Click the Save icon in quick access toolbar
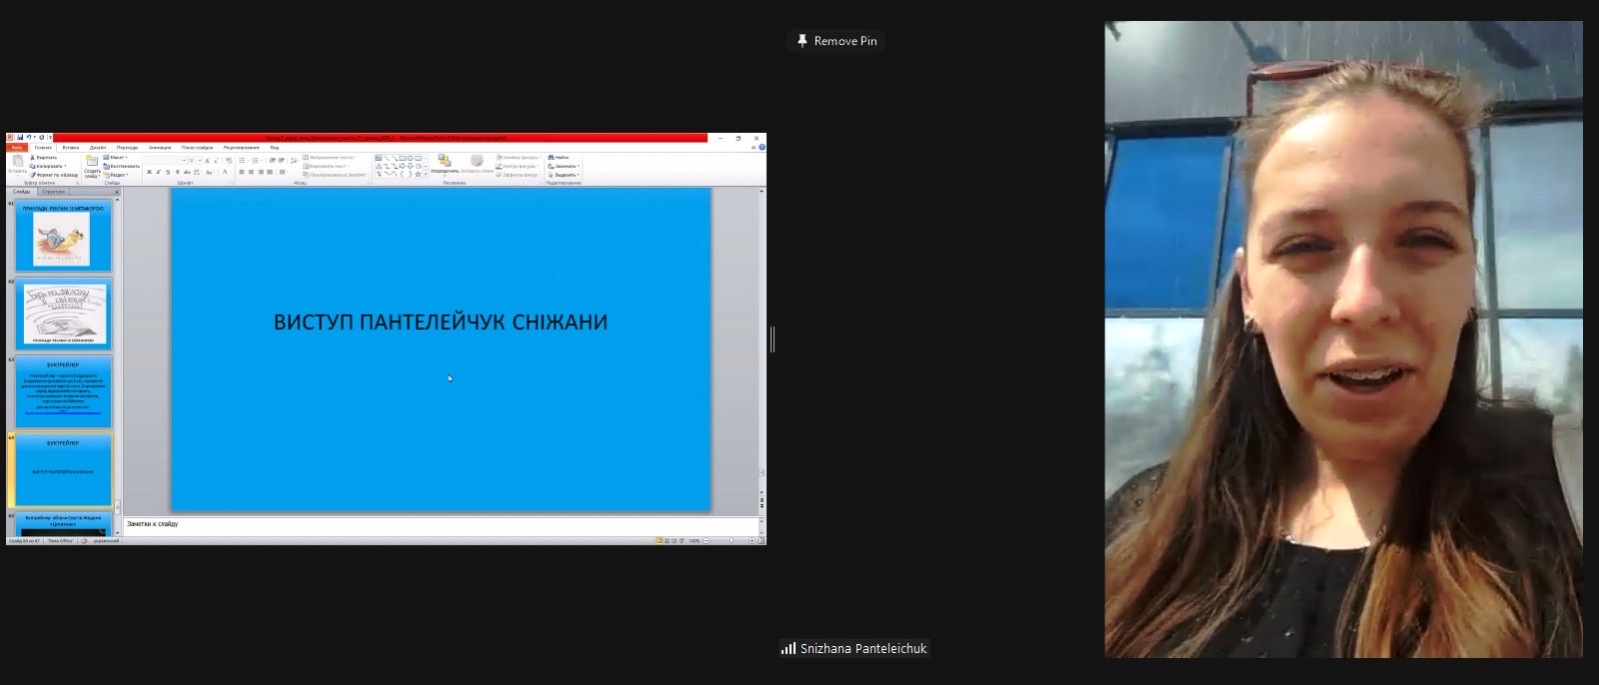 pyautogui.click(x=19, y=138)
